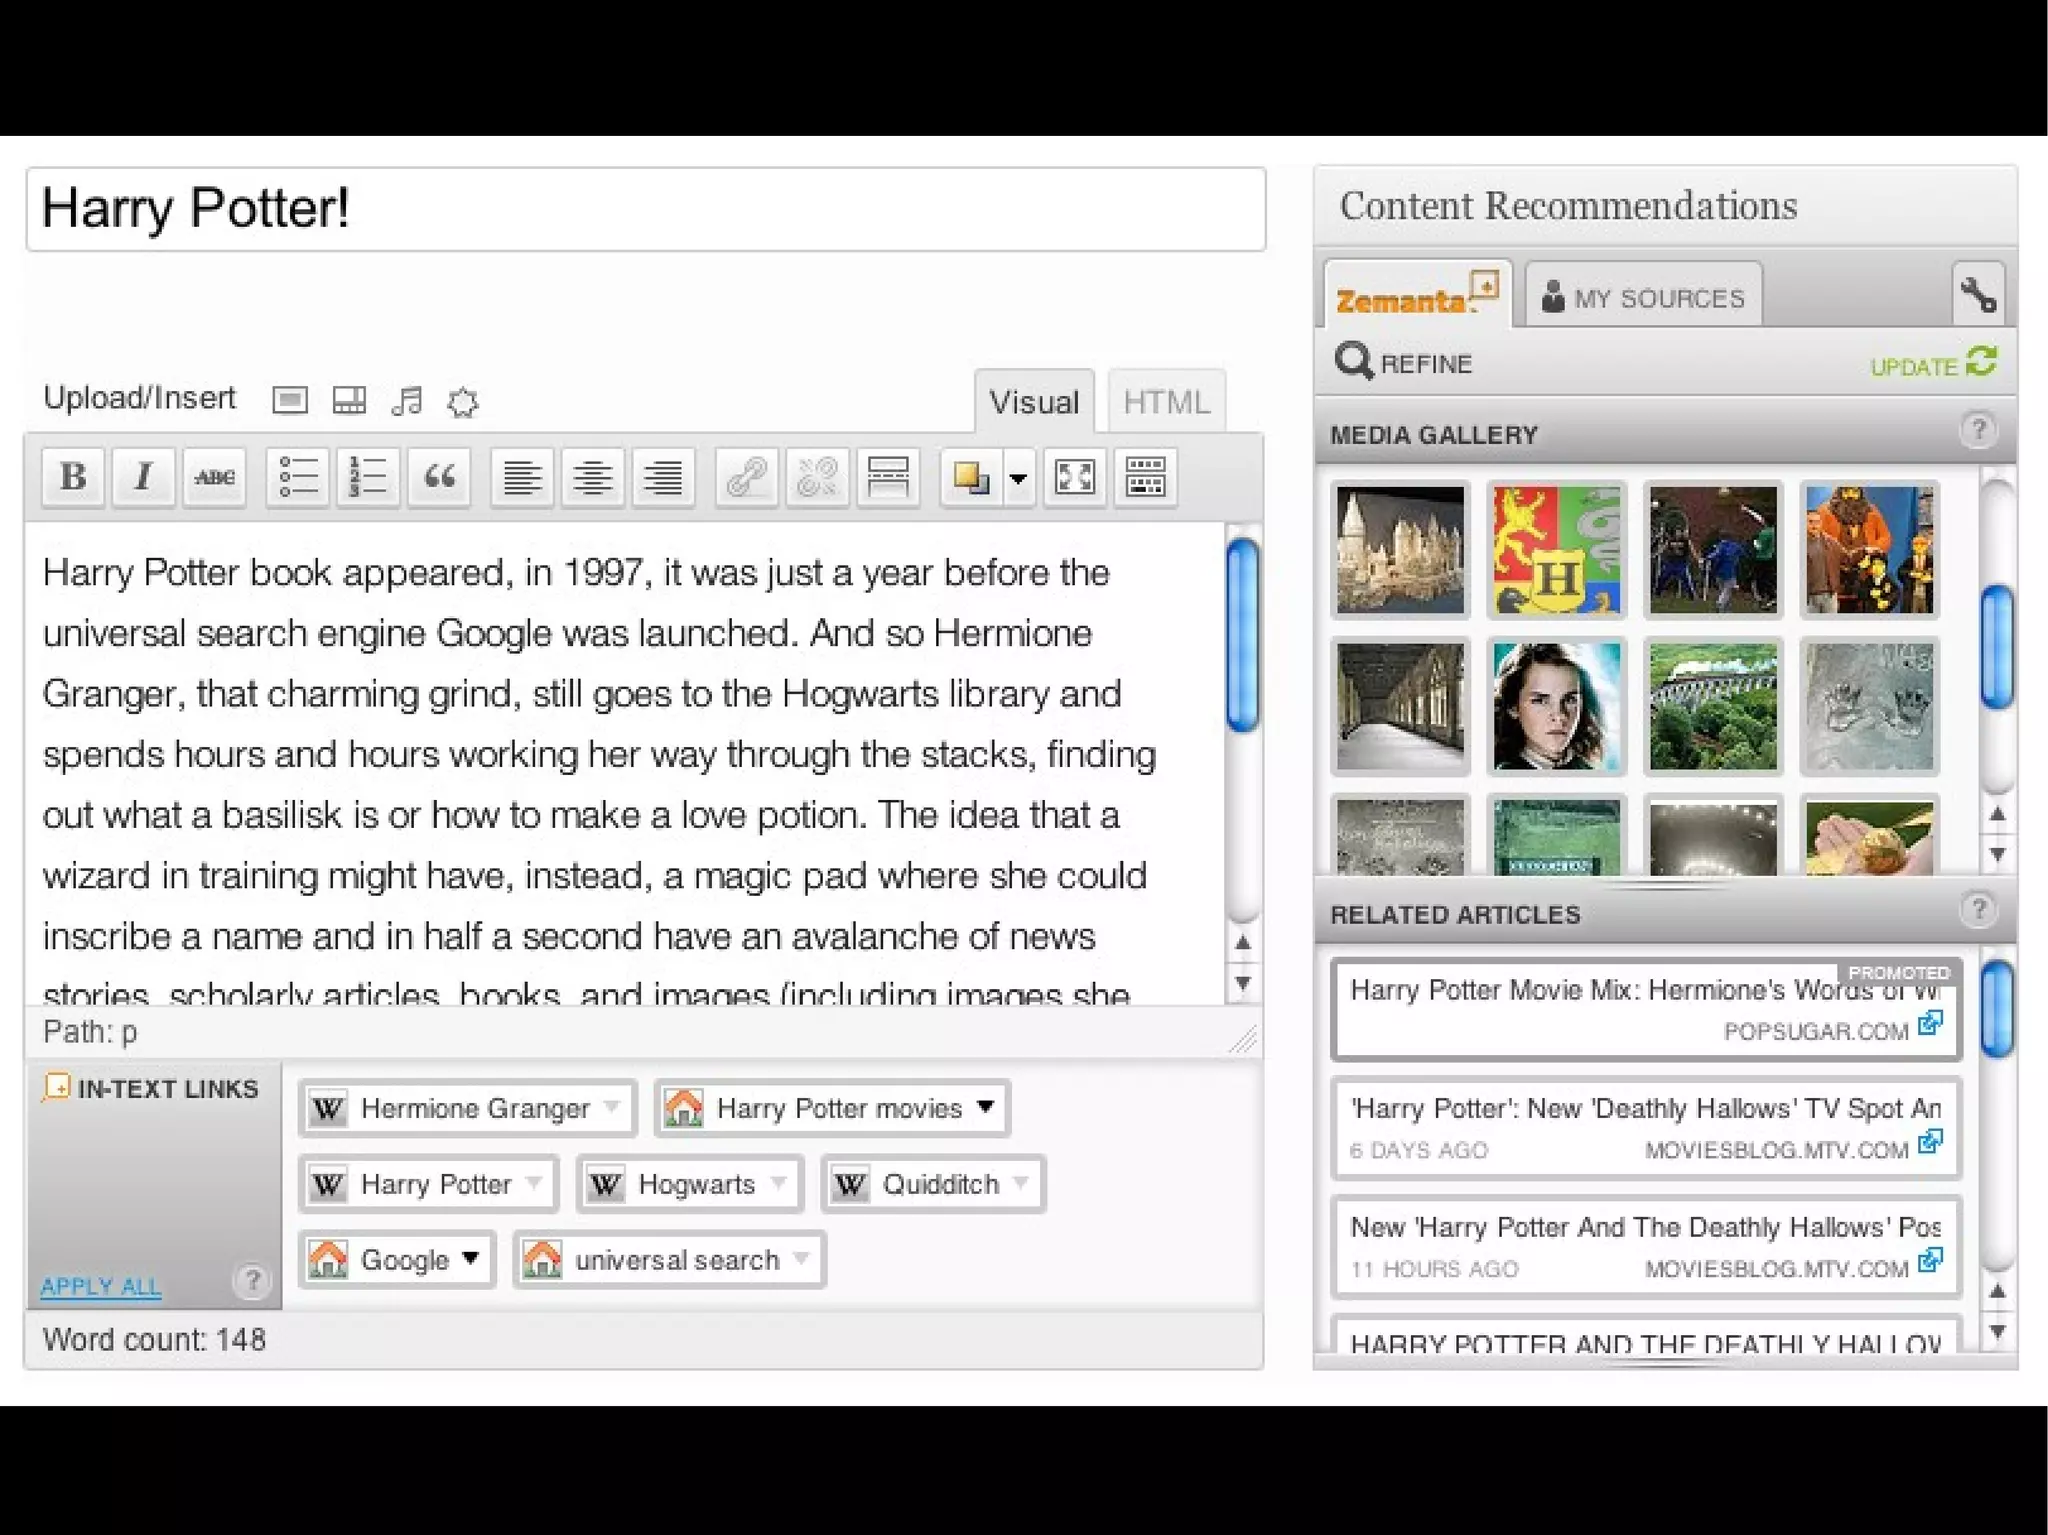The width and height of the screenshot is (2048, 1535).
Task: Toggle bold formatting in editor toolbar
Action: pos(73,477)
